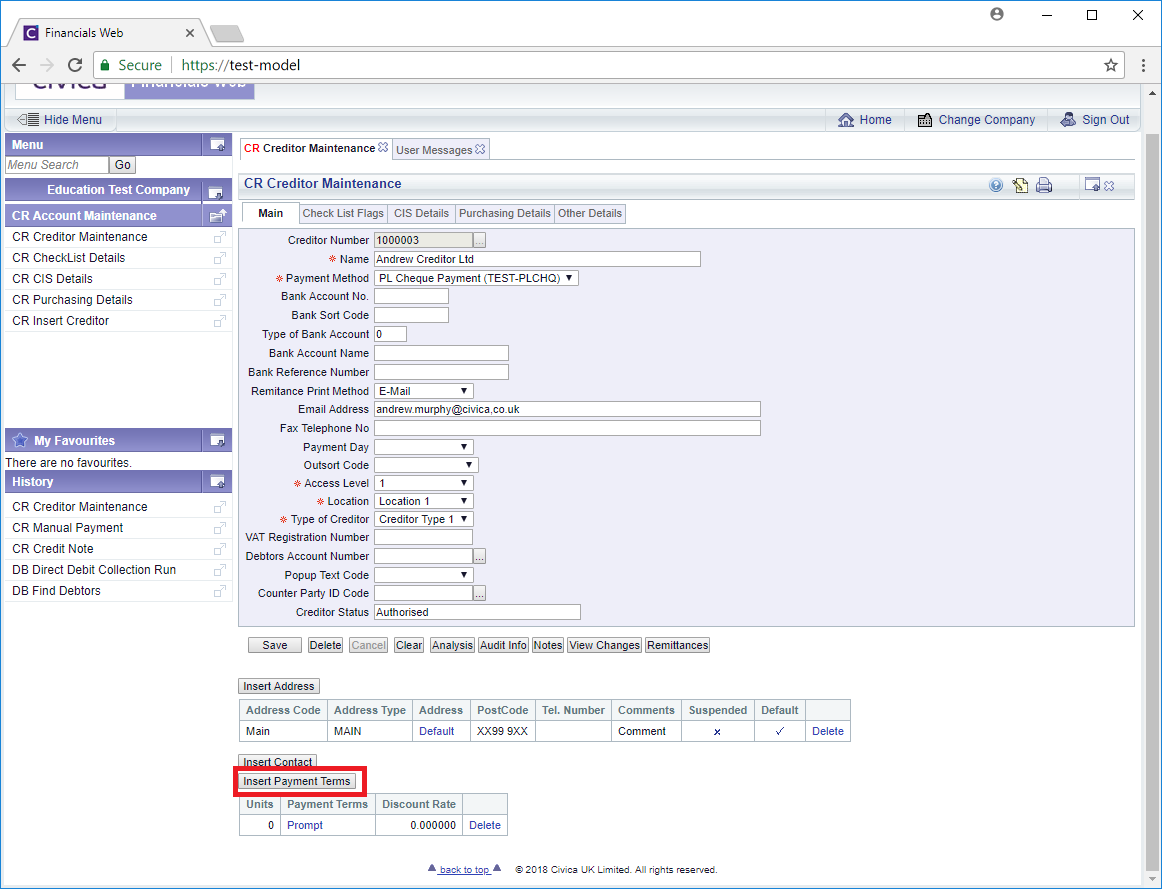Open DB Direct Debit Collection Run history item
This screenshot has width=1162, height=889.
(94, 570)
